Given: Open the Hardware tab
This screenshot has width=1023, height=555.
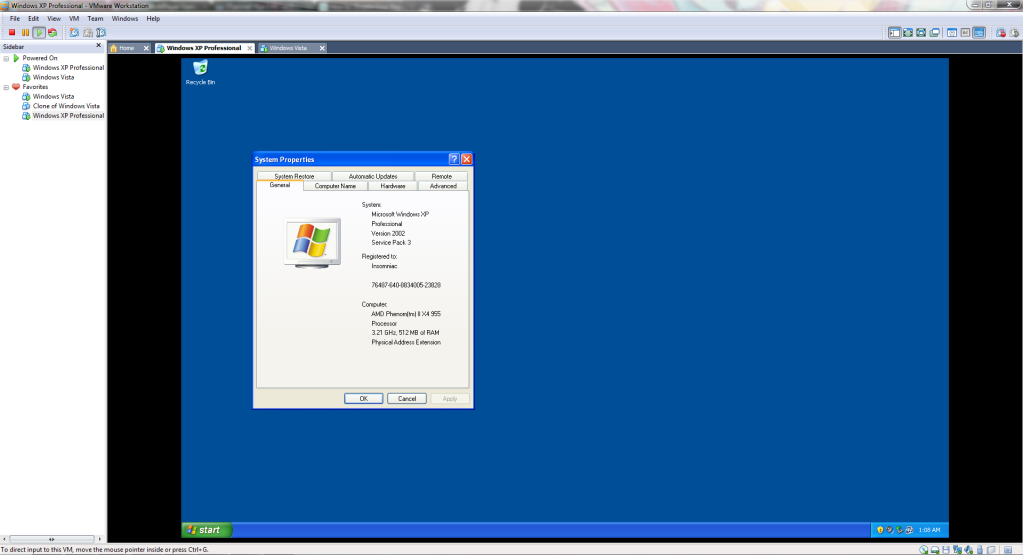Looking at the screenshot, I should pyautogui.click(x=393, y=186).
